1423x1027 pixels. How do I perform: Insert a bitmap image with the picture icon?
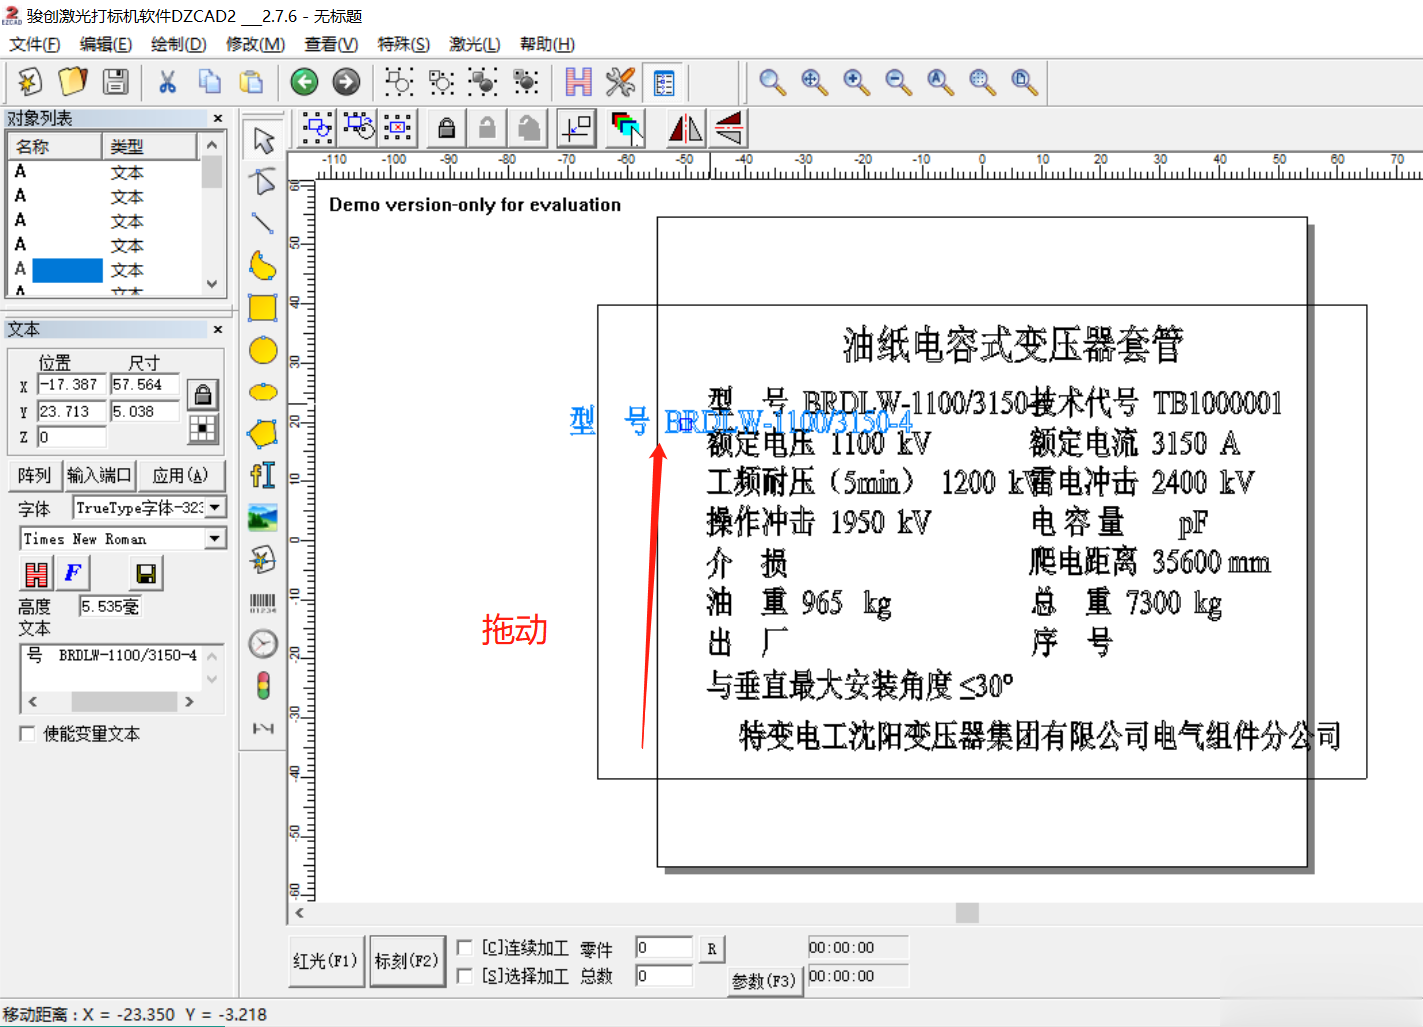(x=263, y=518)
